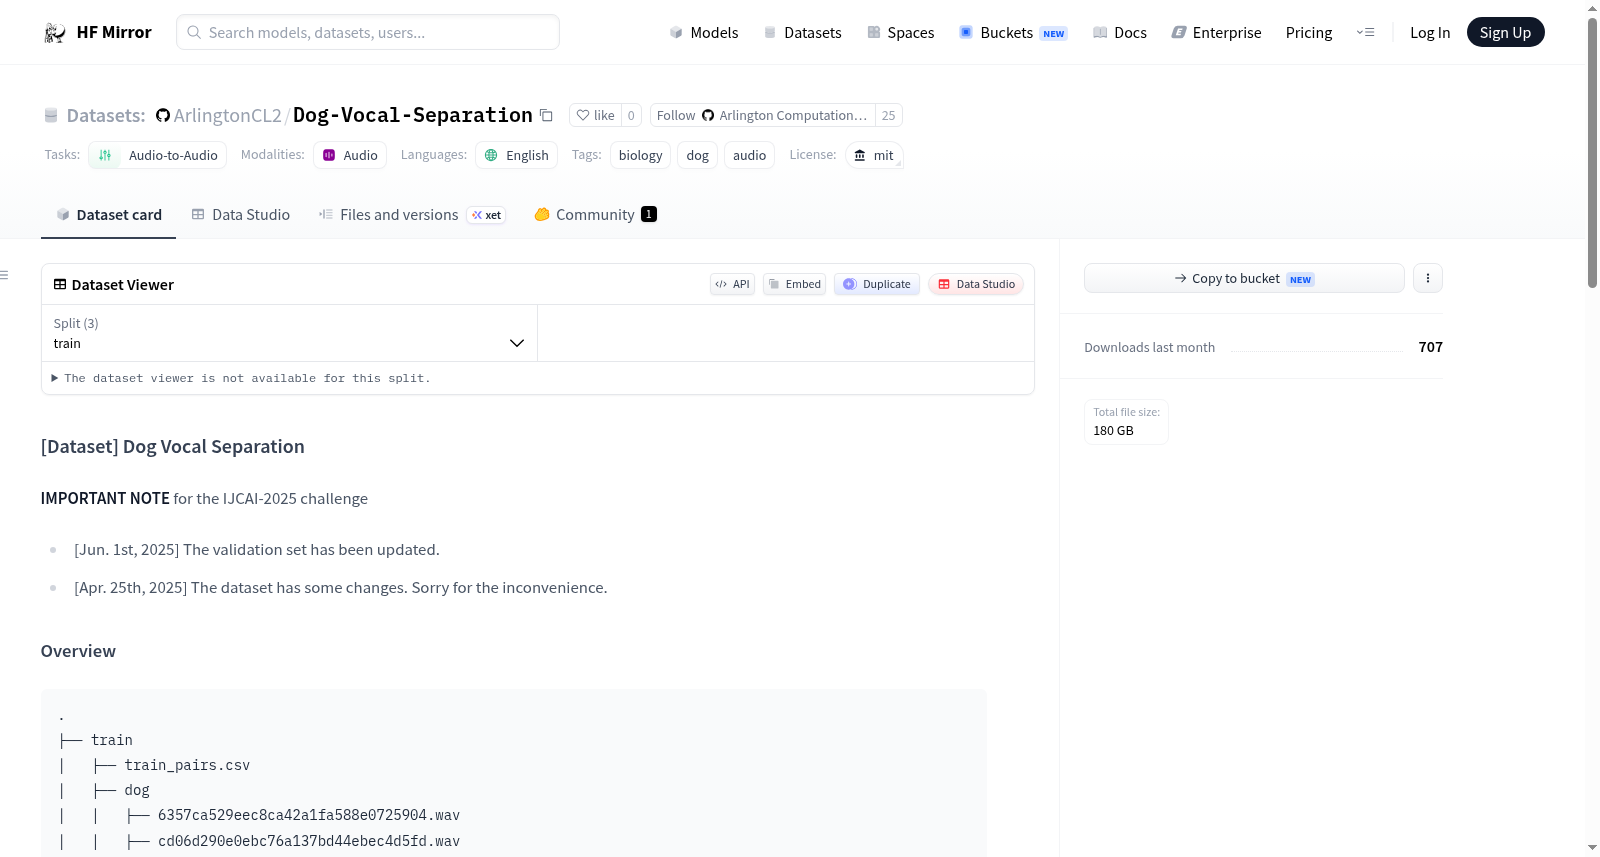Open Docs from top navigation

(x=1120, y=32)
